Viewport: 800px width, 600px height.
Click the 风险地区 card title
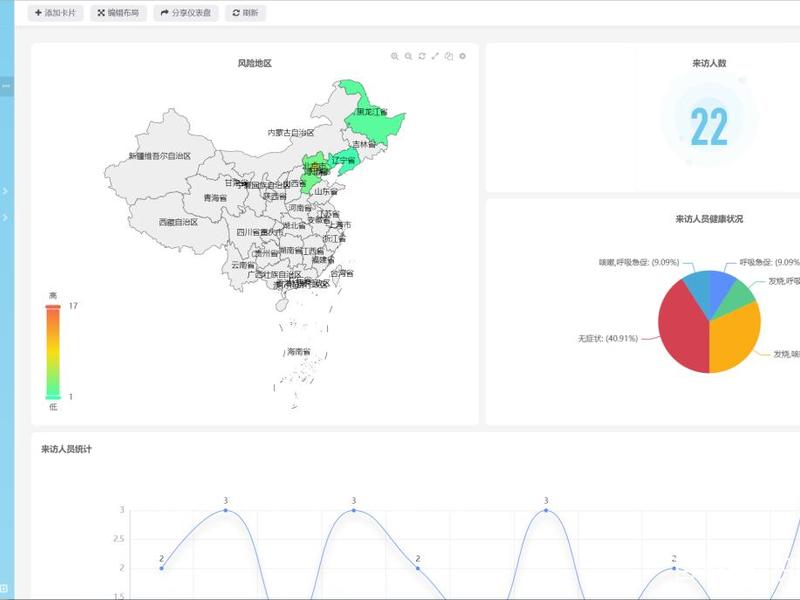(x=255, y=63)
